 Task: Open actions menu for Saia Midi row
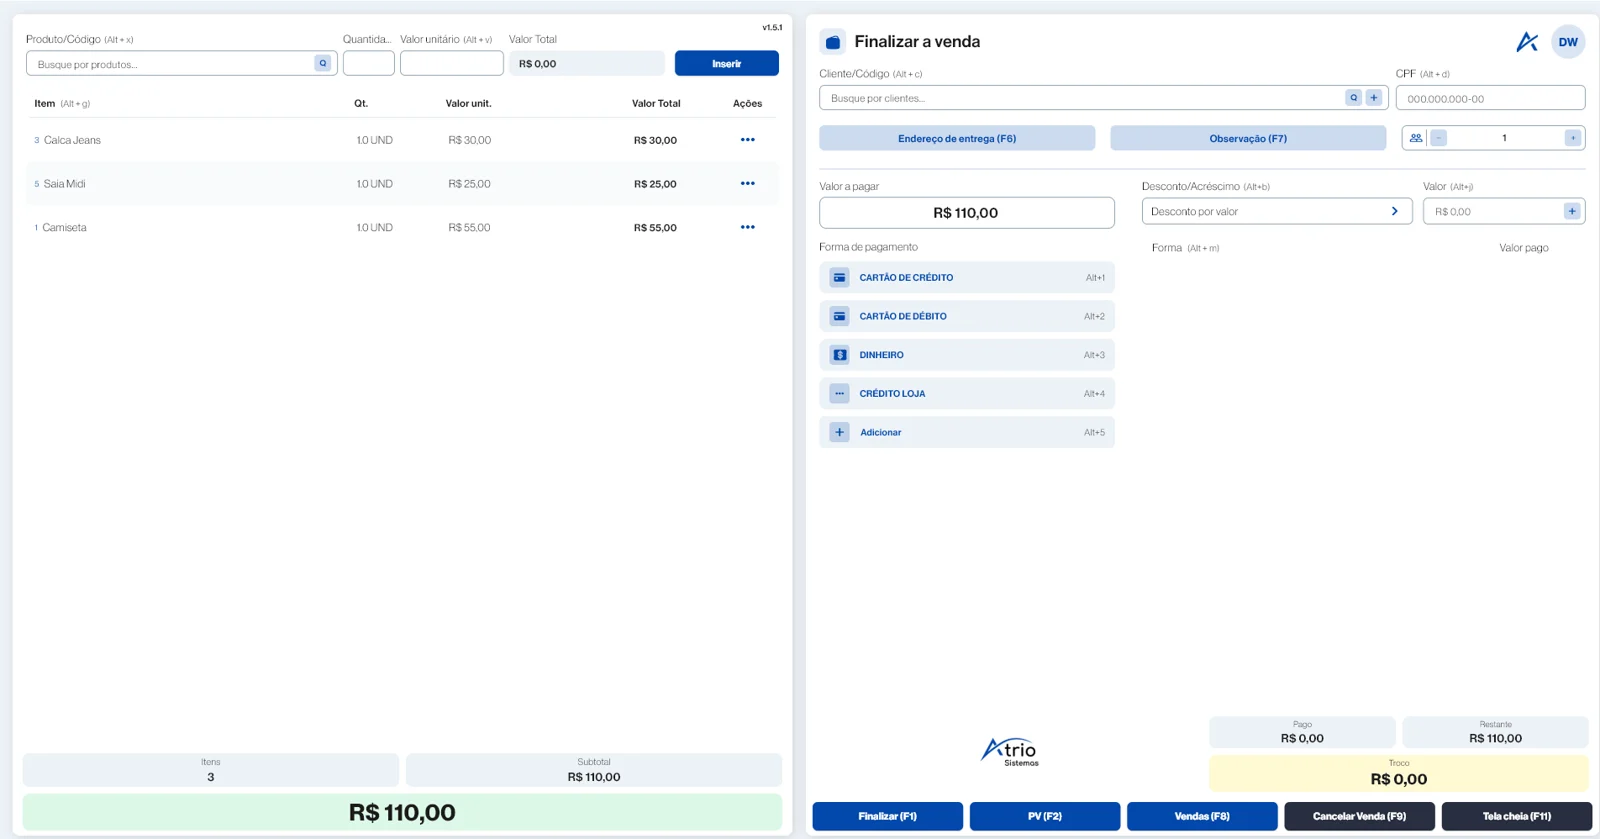(747, 184)
